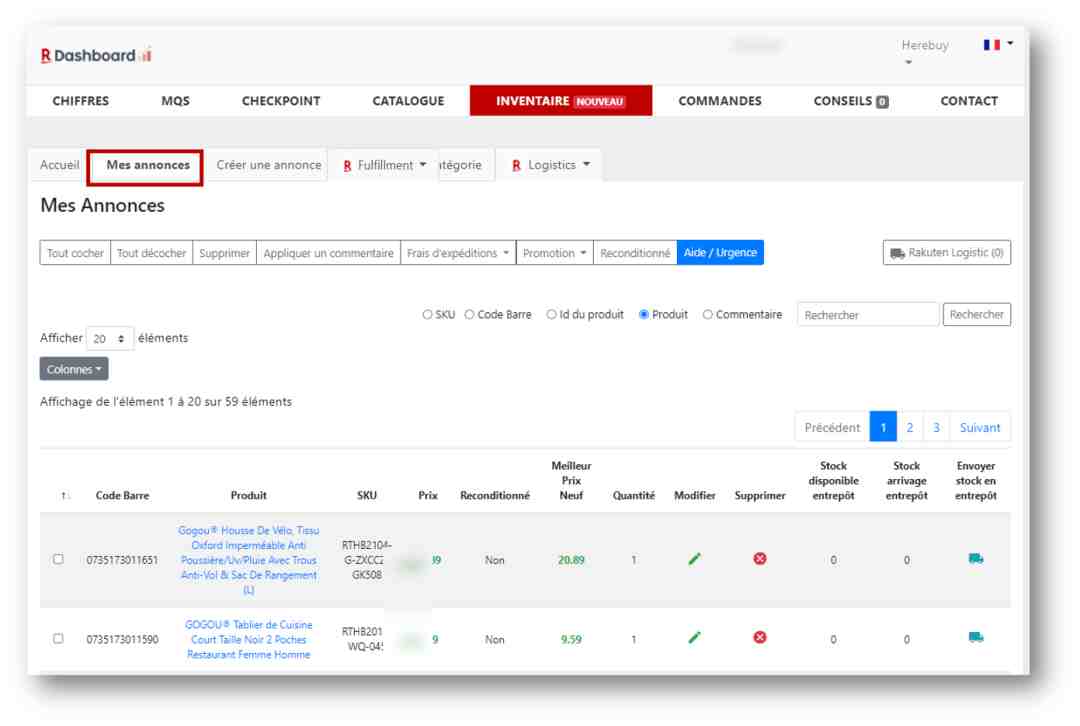Screen dimensions: 1080x726
Task: Click the Reconditionné button
Action: 635,253
